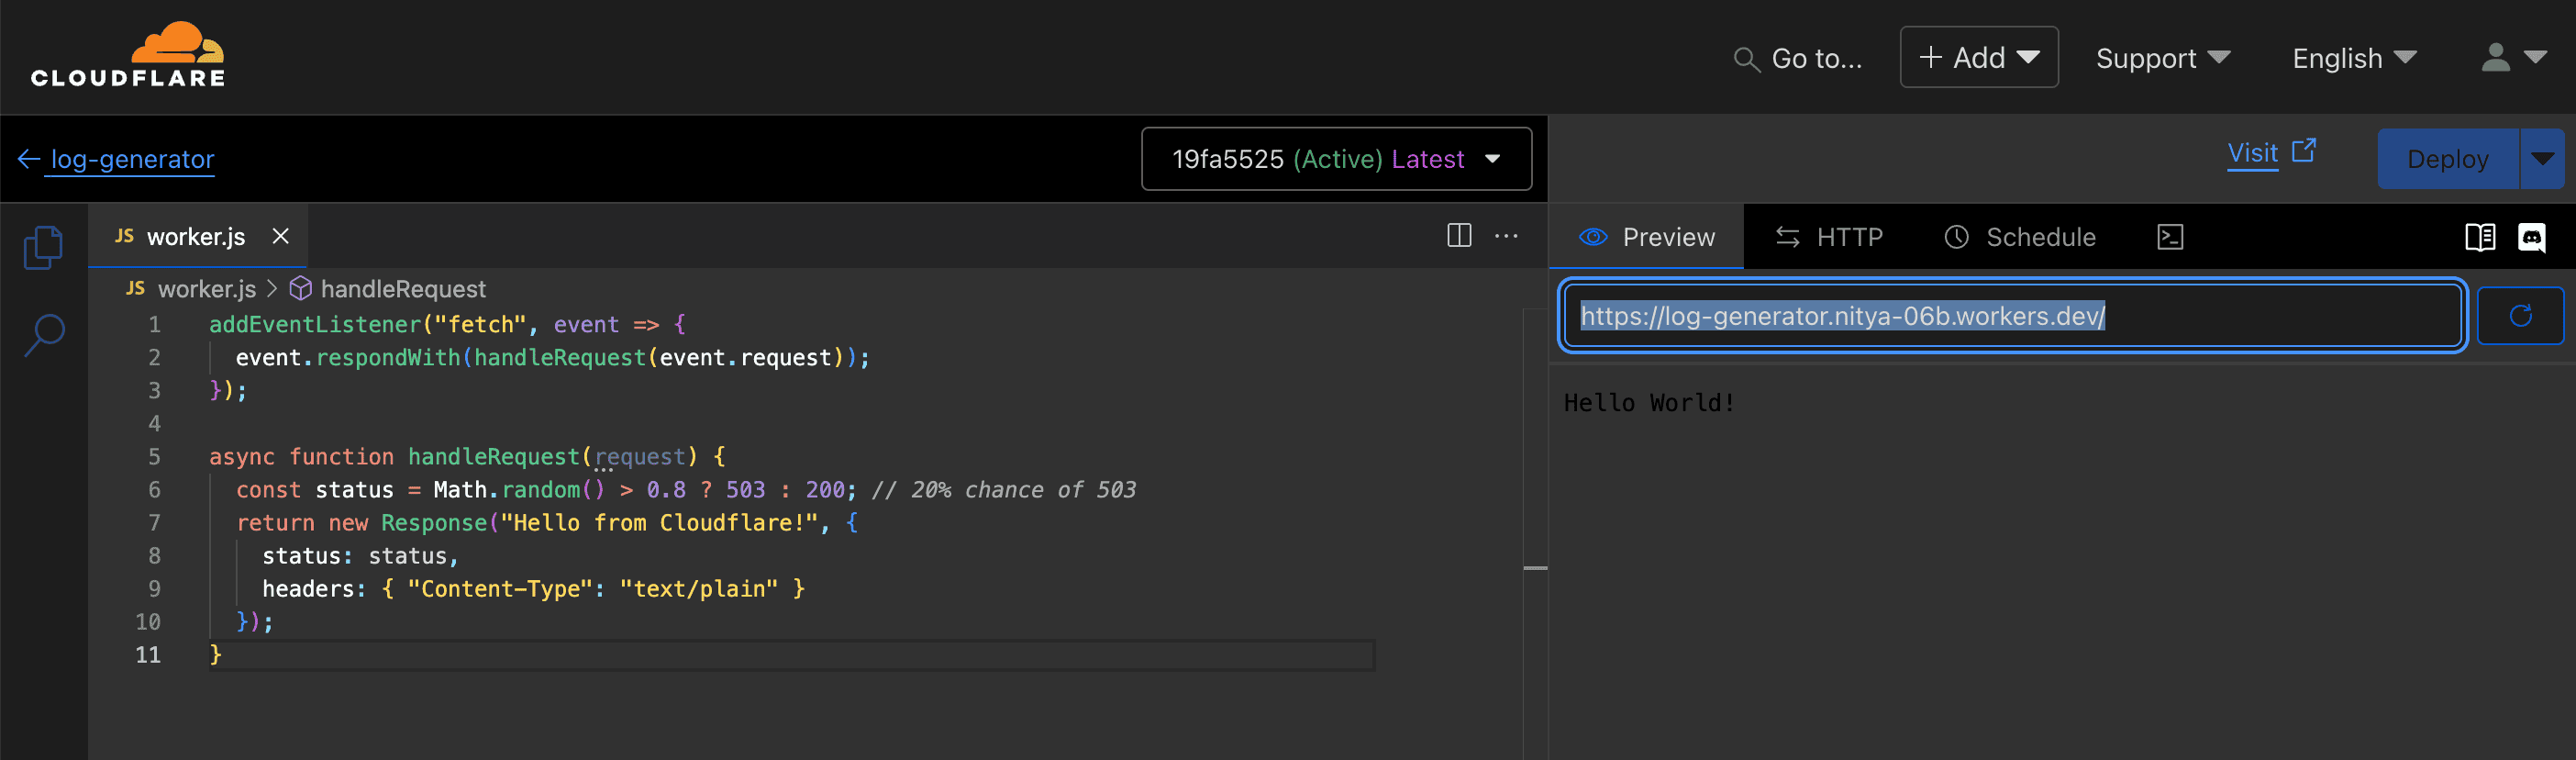Open the documentation book icon
The width and height of the screenshot is (2576, 760).
pos(2479,237)
